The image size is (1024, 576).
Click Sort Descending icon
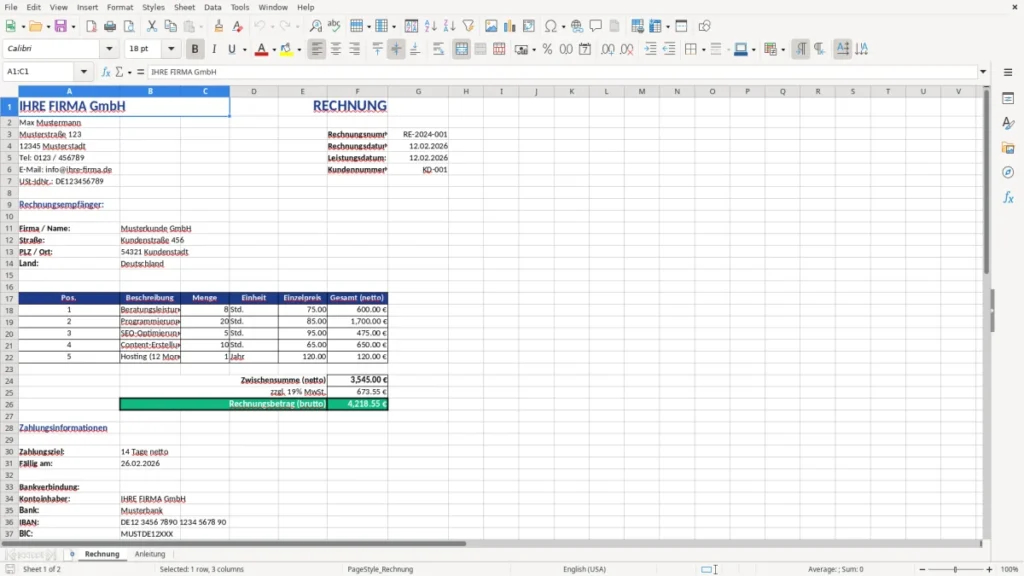(449, 26)
